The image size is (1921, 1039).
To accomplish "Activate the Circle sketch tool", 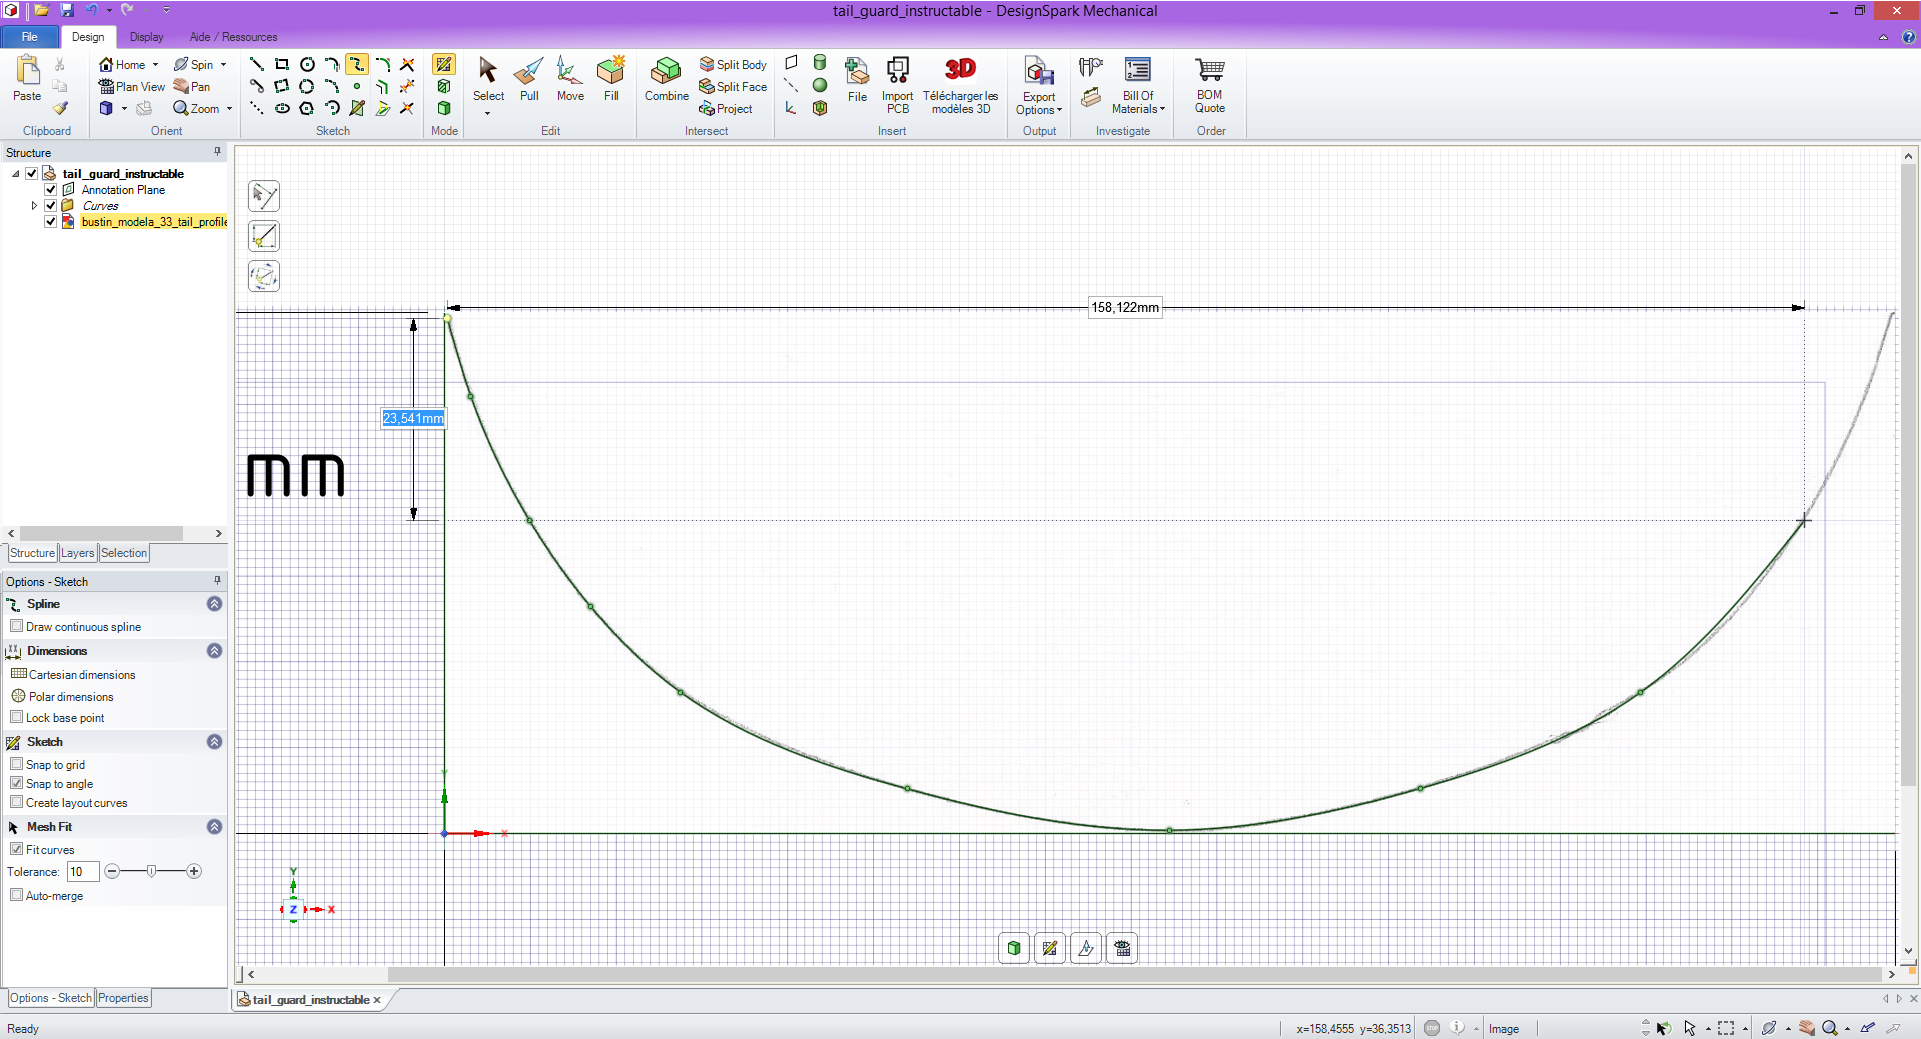I will click(307, 64).
